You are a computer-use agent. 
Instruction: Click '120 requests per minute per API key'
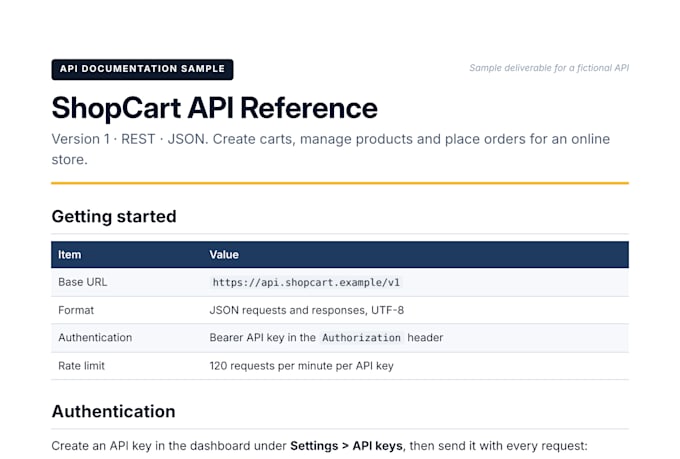point(301,366)
